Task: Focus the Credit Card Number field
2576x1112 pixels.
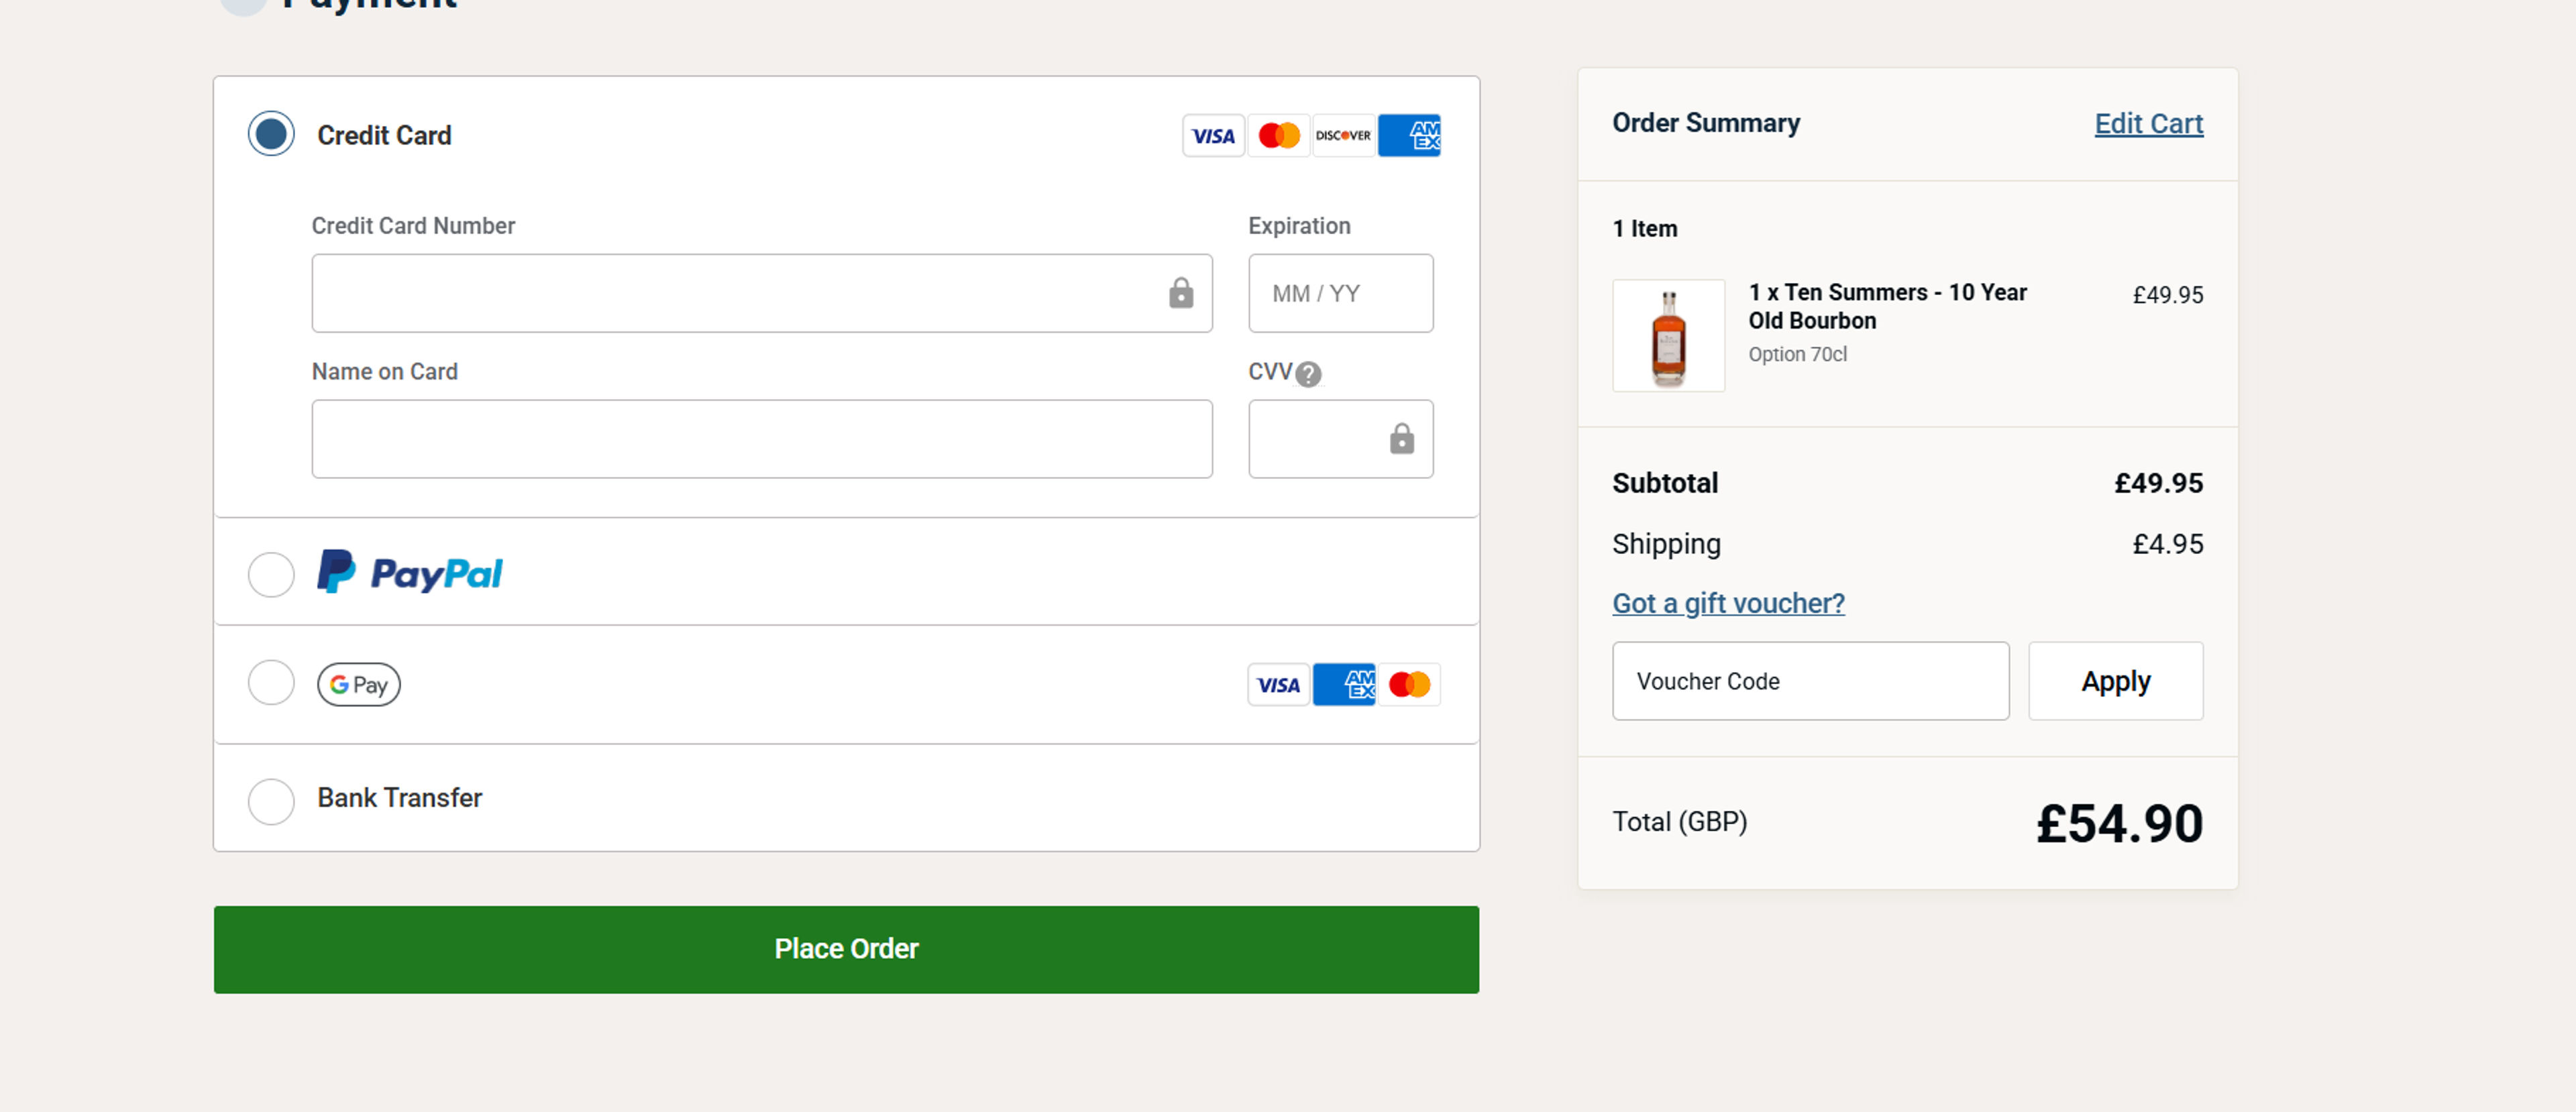Action: (x=762, y=293)
